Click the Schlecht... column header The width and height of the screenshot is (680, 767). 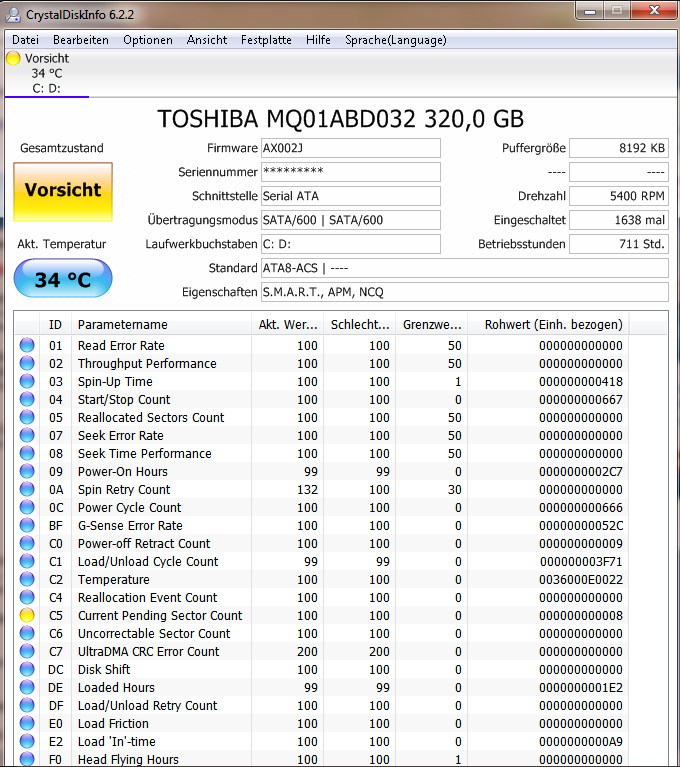360,324
